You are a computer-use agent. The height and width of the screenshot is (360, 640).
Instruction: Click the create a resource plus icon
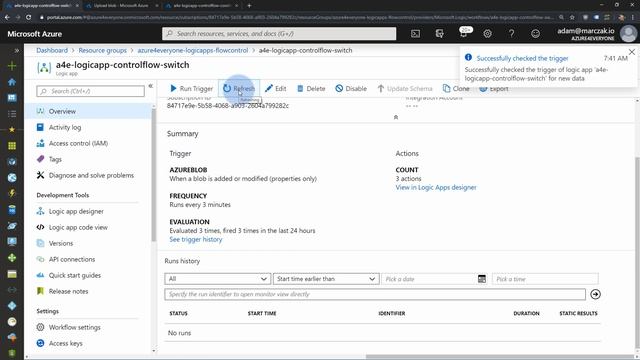coord(12,66)
